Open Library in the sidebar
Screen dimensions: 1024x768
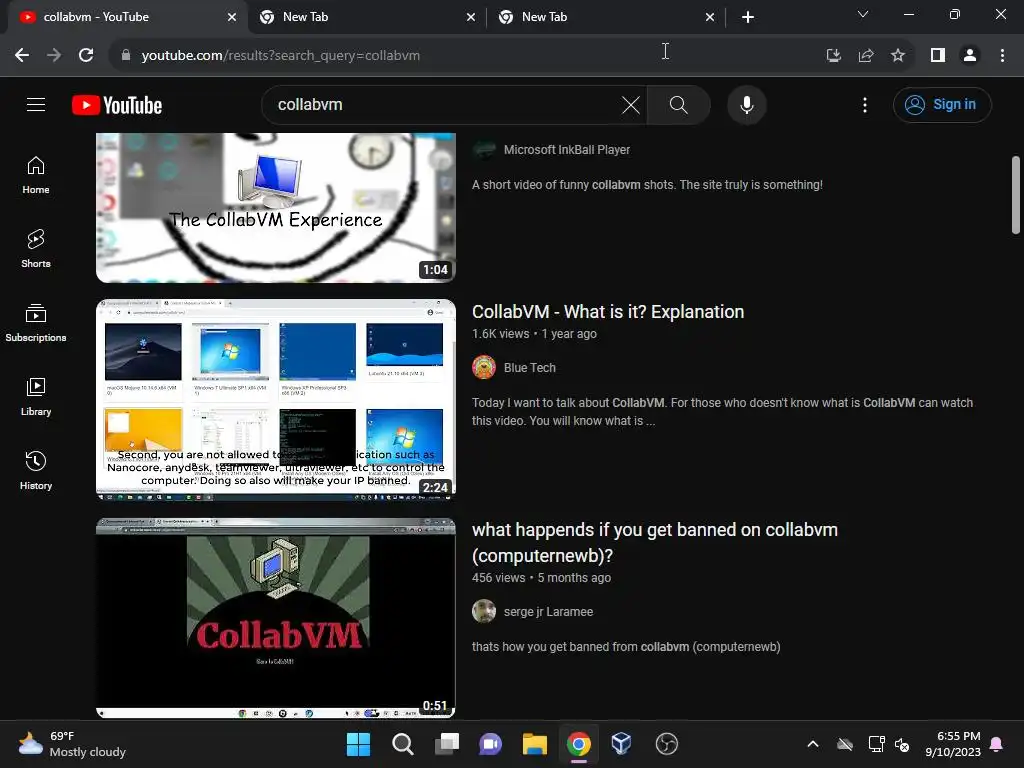(x=36, y=396)
